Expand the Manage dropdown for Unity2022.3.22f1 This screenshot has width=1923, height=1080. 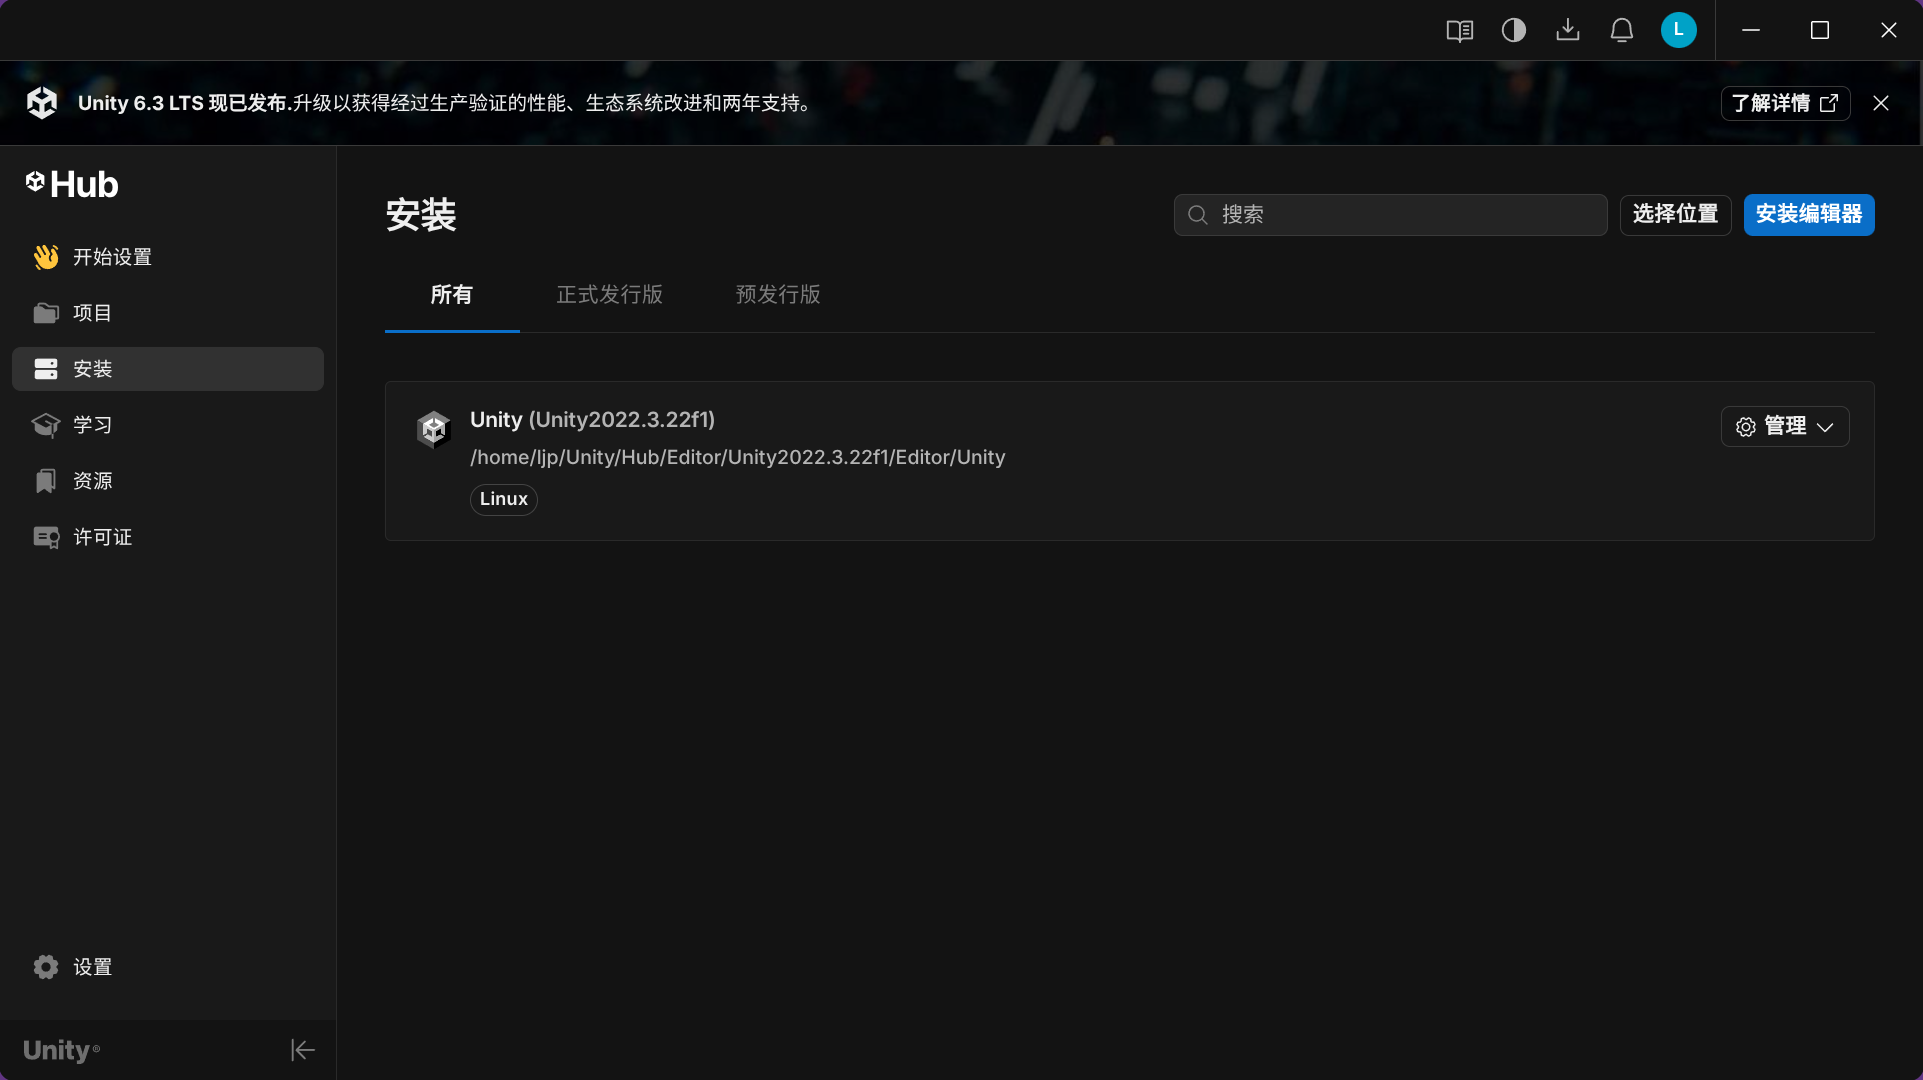(1784, 427)
